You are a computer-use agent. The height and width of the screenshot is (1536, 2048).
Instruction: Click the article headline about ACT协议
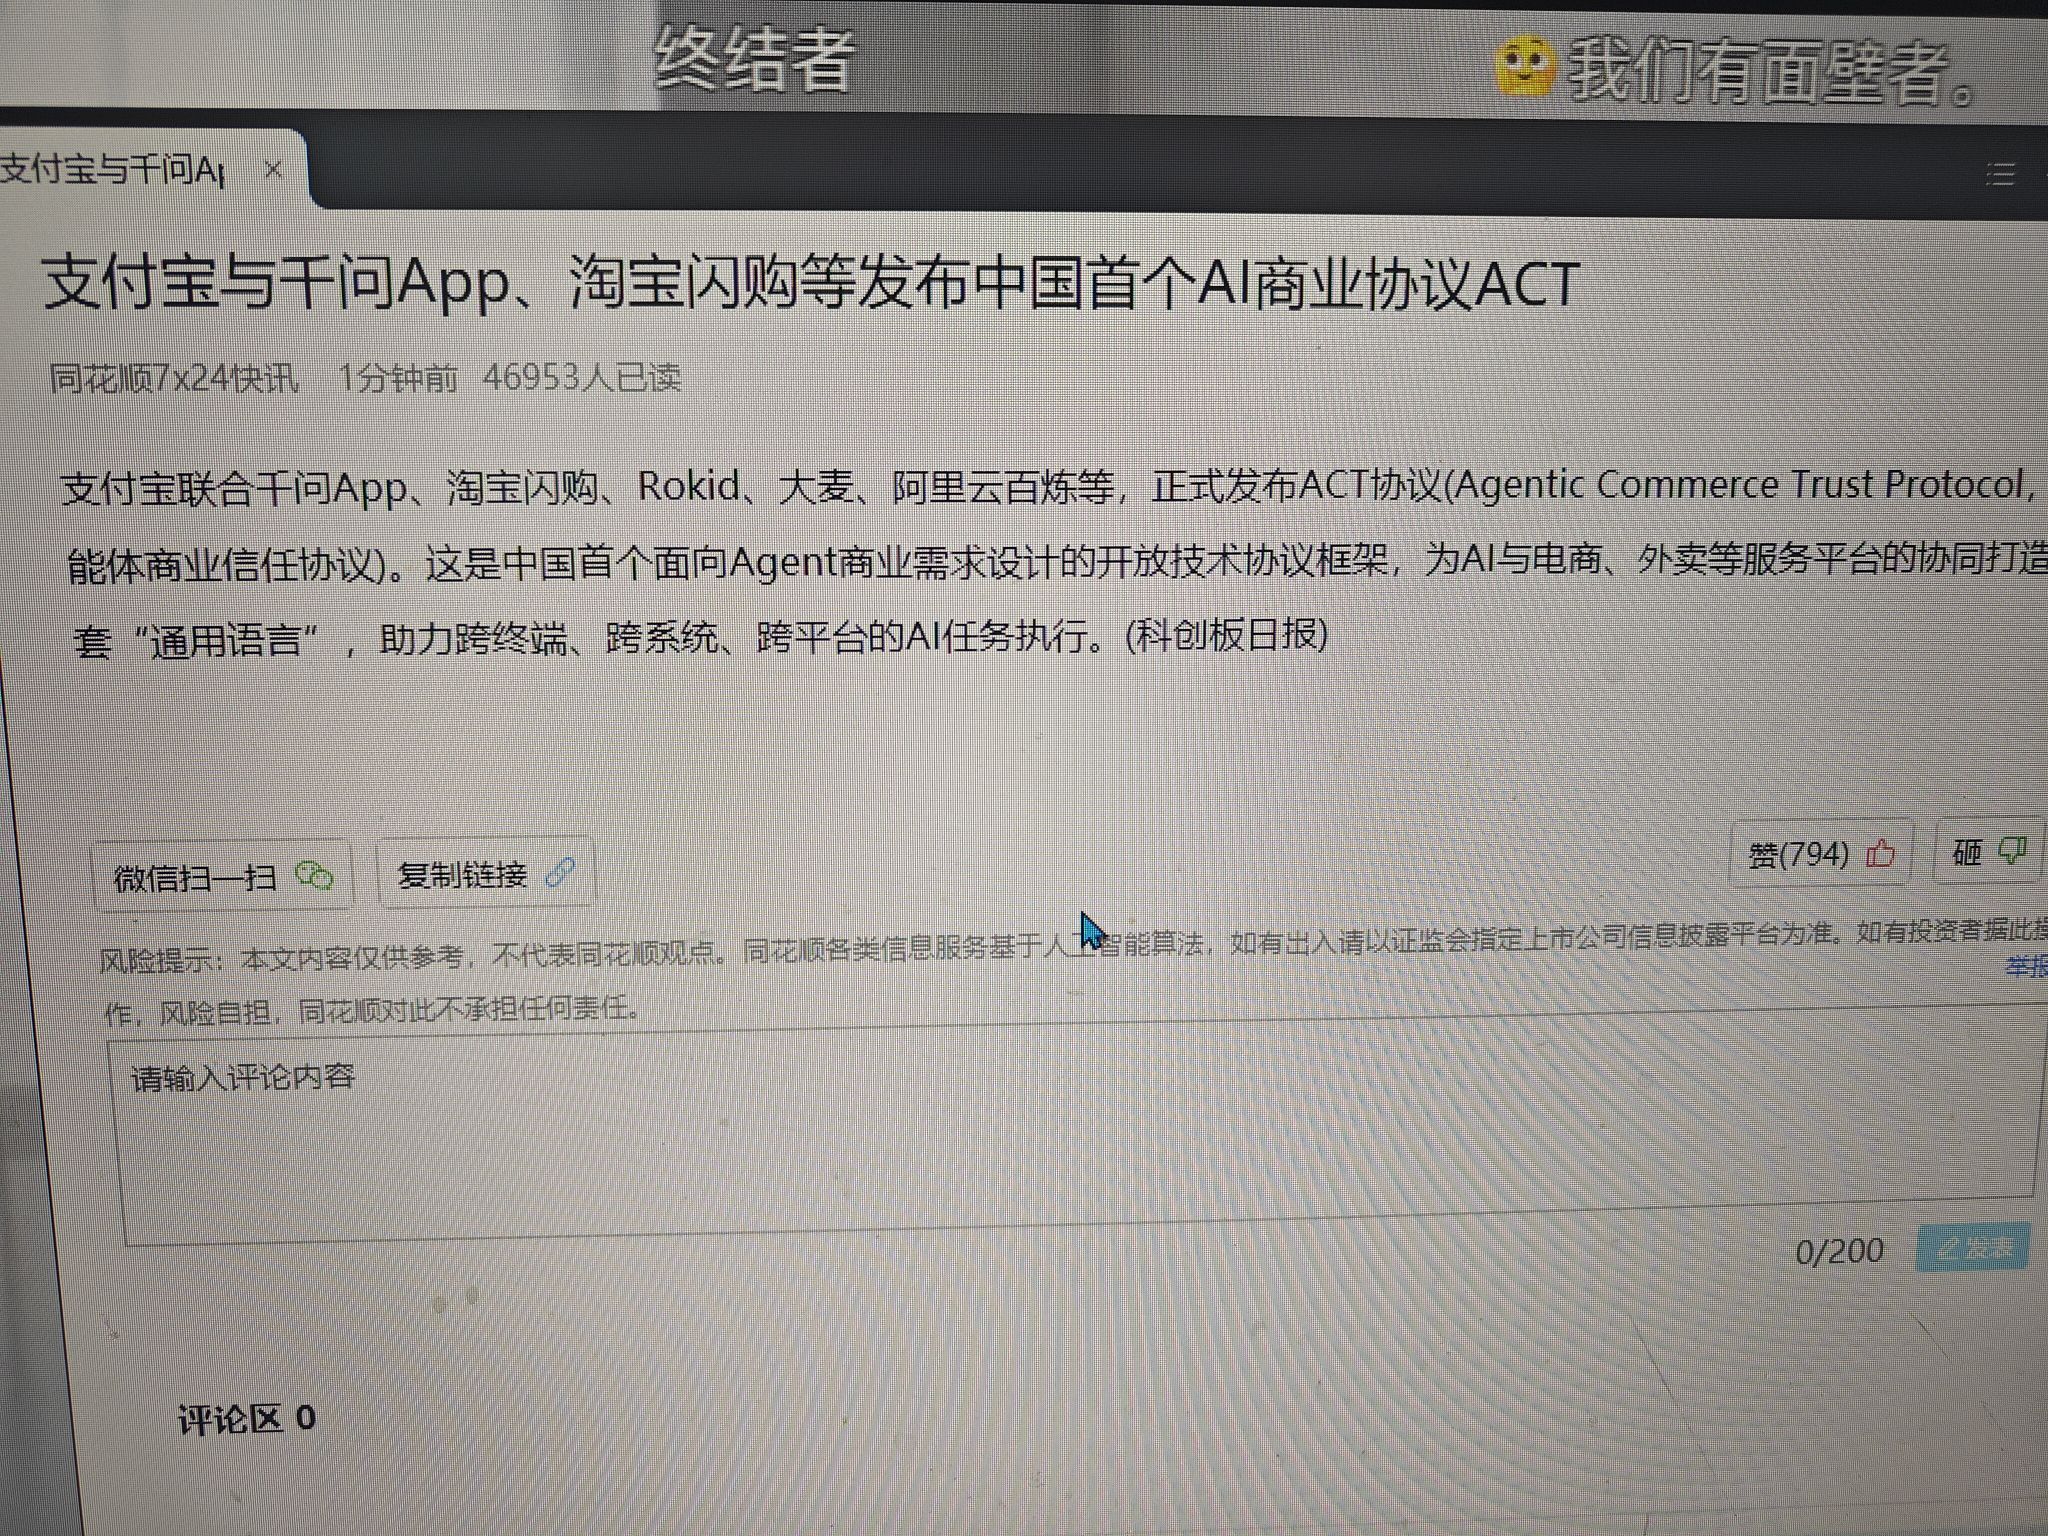coord(810,284)
